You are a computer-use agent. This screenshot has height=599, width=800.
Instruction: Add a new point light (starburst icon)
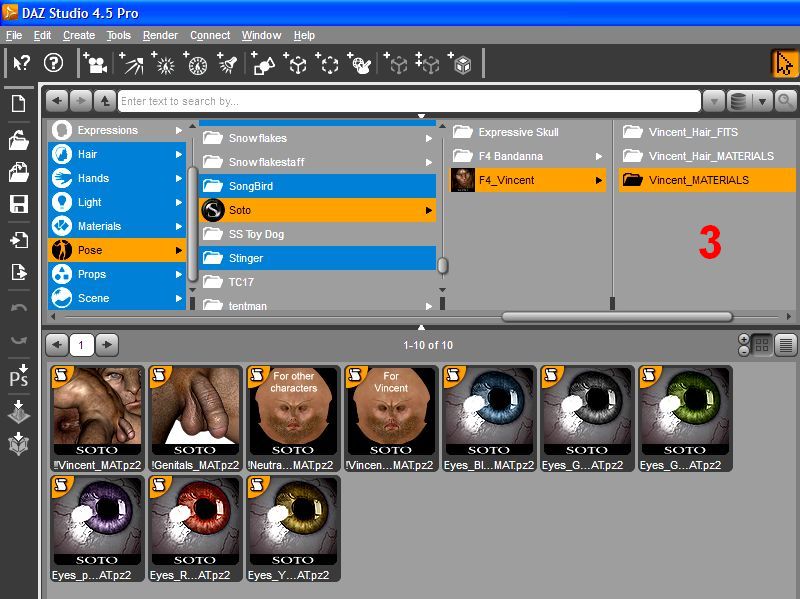coord(163,63)
